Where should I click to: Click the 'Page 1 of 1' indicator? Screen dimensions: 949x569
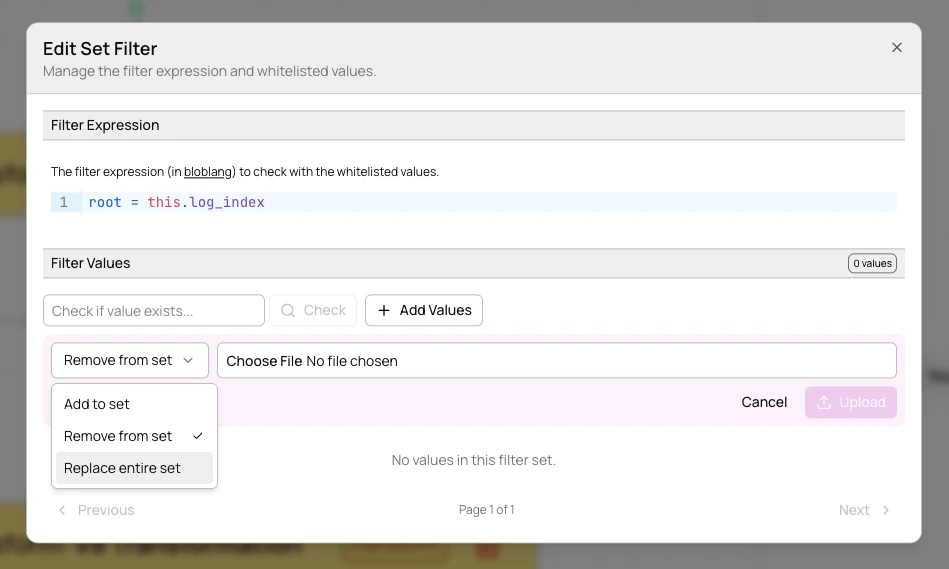pyautogui.click(x=487, y=510)
